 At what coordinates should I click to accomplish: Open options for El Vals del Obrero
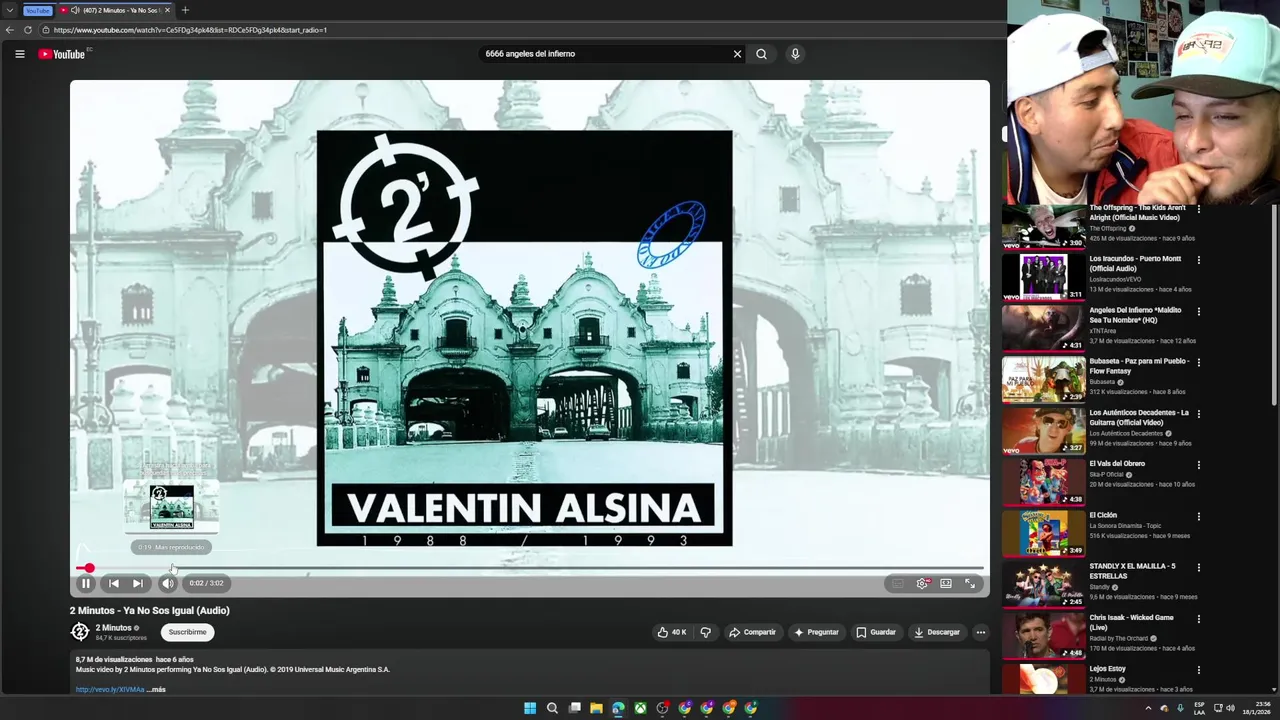click(x=1199, y=465)
